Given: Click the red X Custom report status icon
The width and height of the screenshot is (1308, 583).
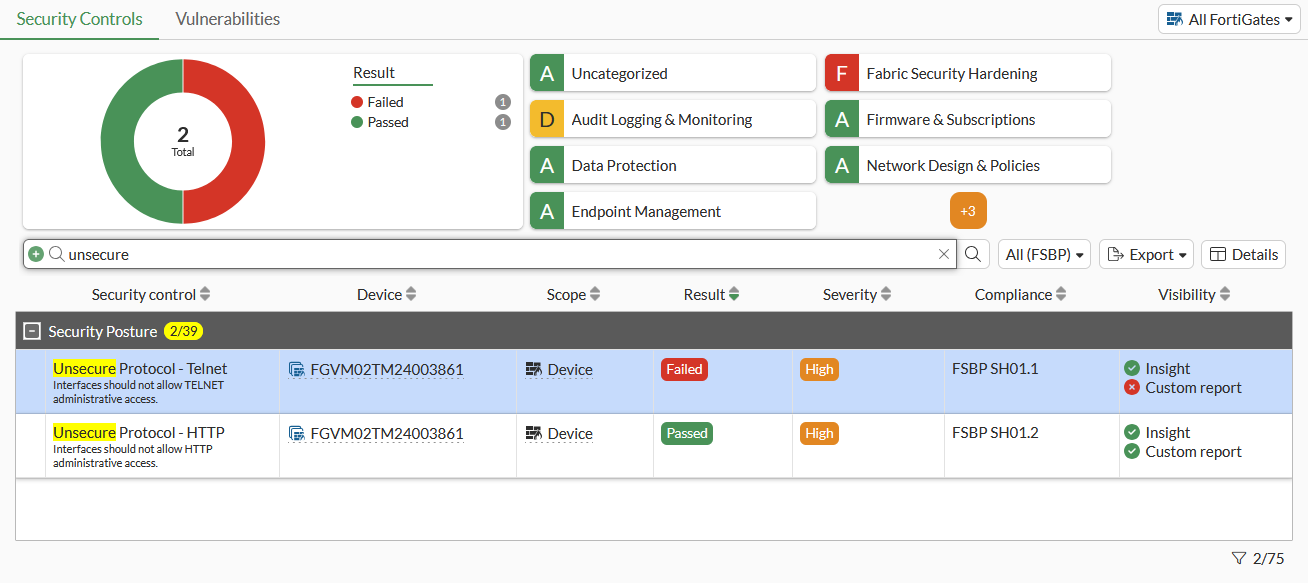Looking at the screenshot, I should click(1132, 388).
